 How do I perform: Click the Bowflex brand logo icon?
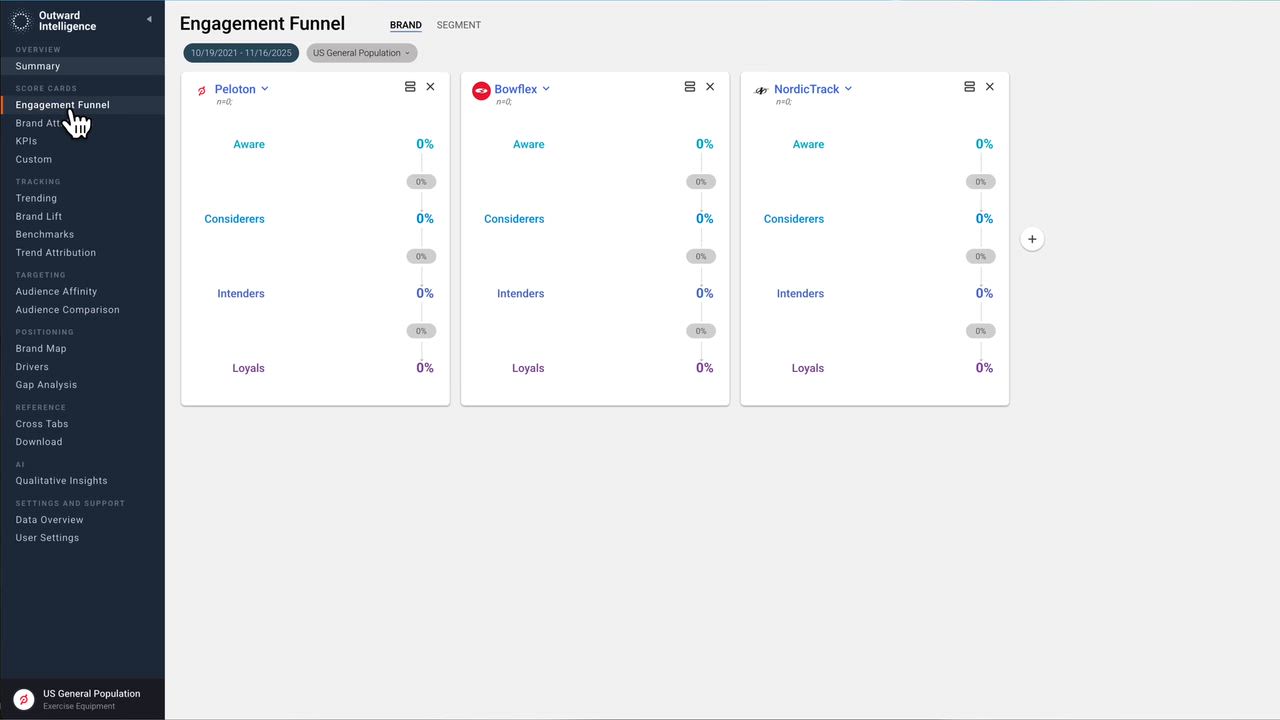481,91
